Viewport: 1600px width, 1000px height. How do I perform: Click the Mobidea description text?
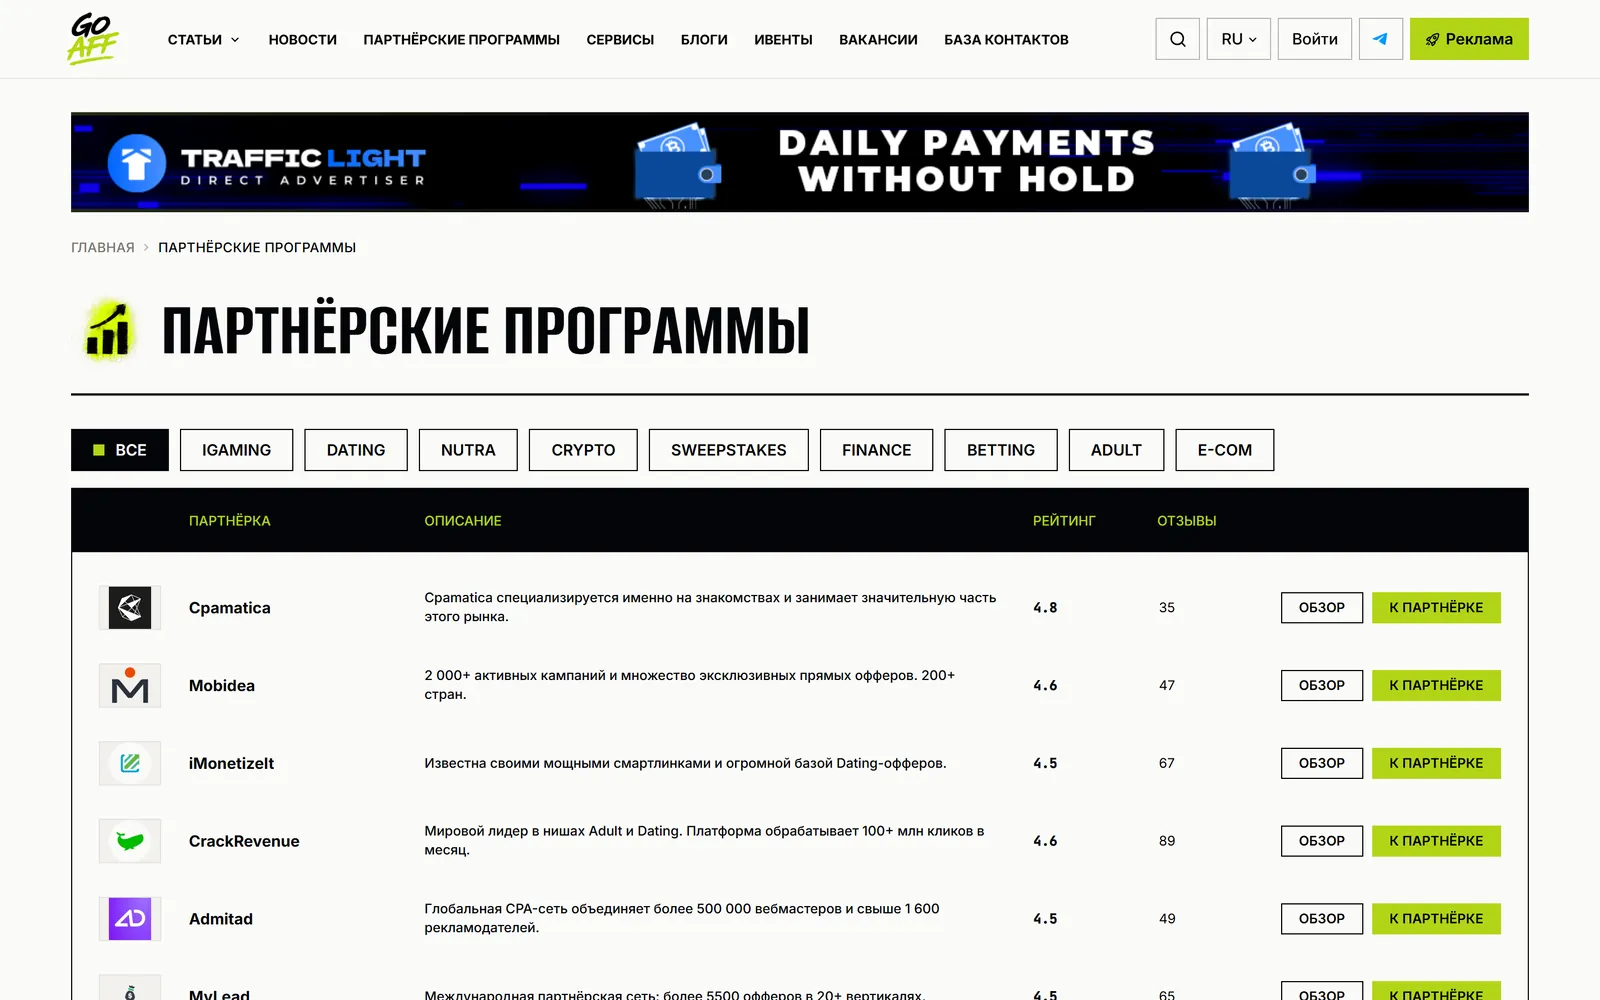tap(690, 685)
